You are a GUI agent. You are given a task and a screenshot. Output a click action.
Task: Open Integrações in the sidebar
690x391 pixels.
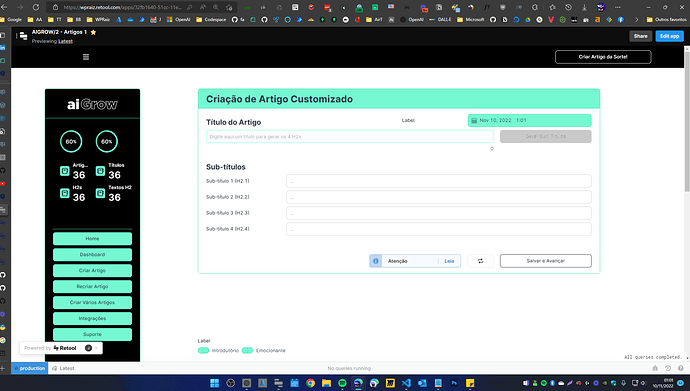point(92,318)
